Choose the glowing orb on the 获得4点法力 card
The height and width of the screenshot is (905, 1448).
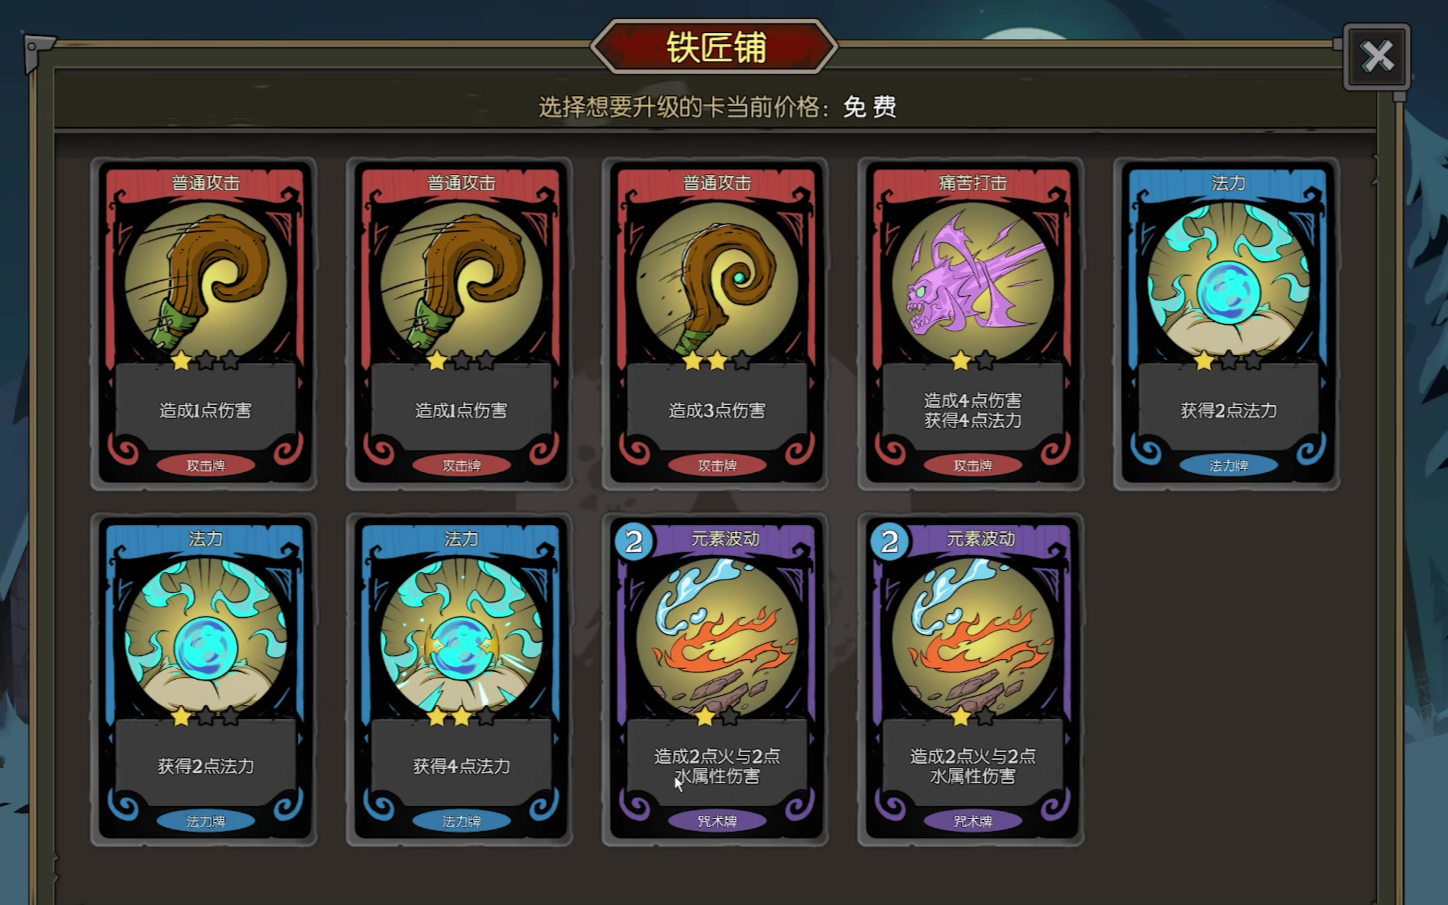point(461,638)
